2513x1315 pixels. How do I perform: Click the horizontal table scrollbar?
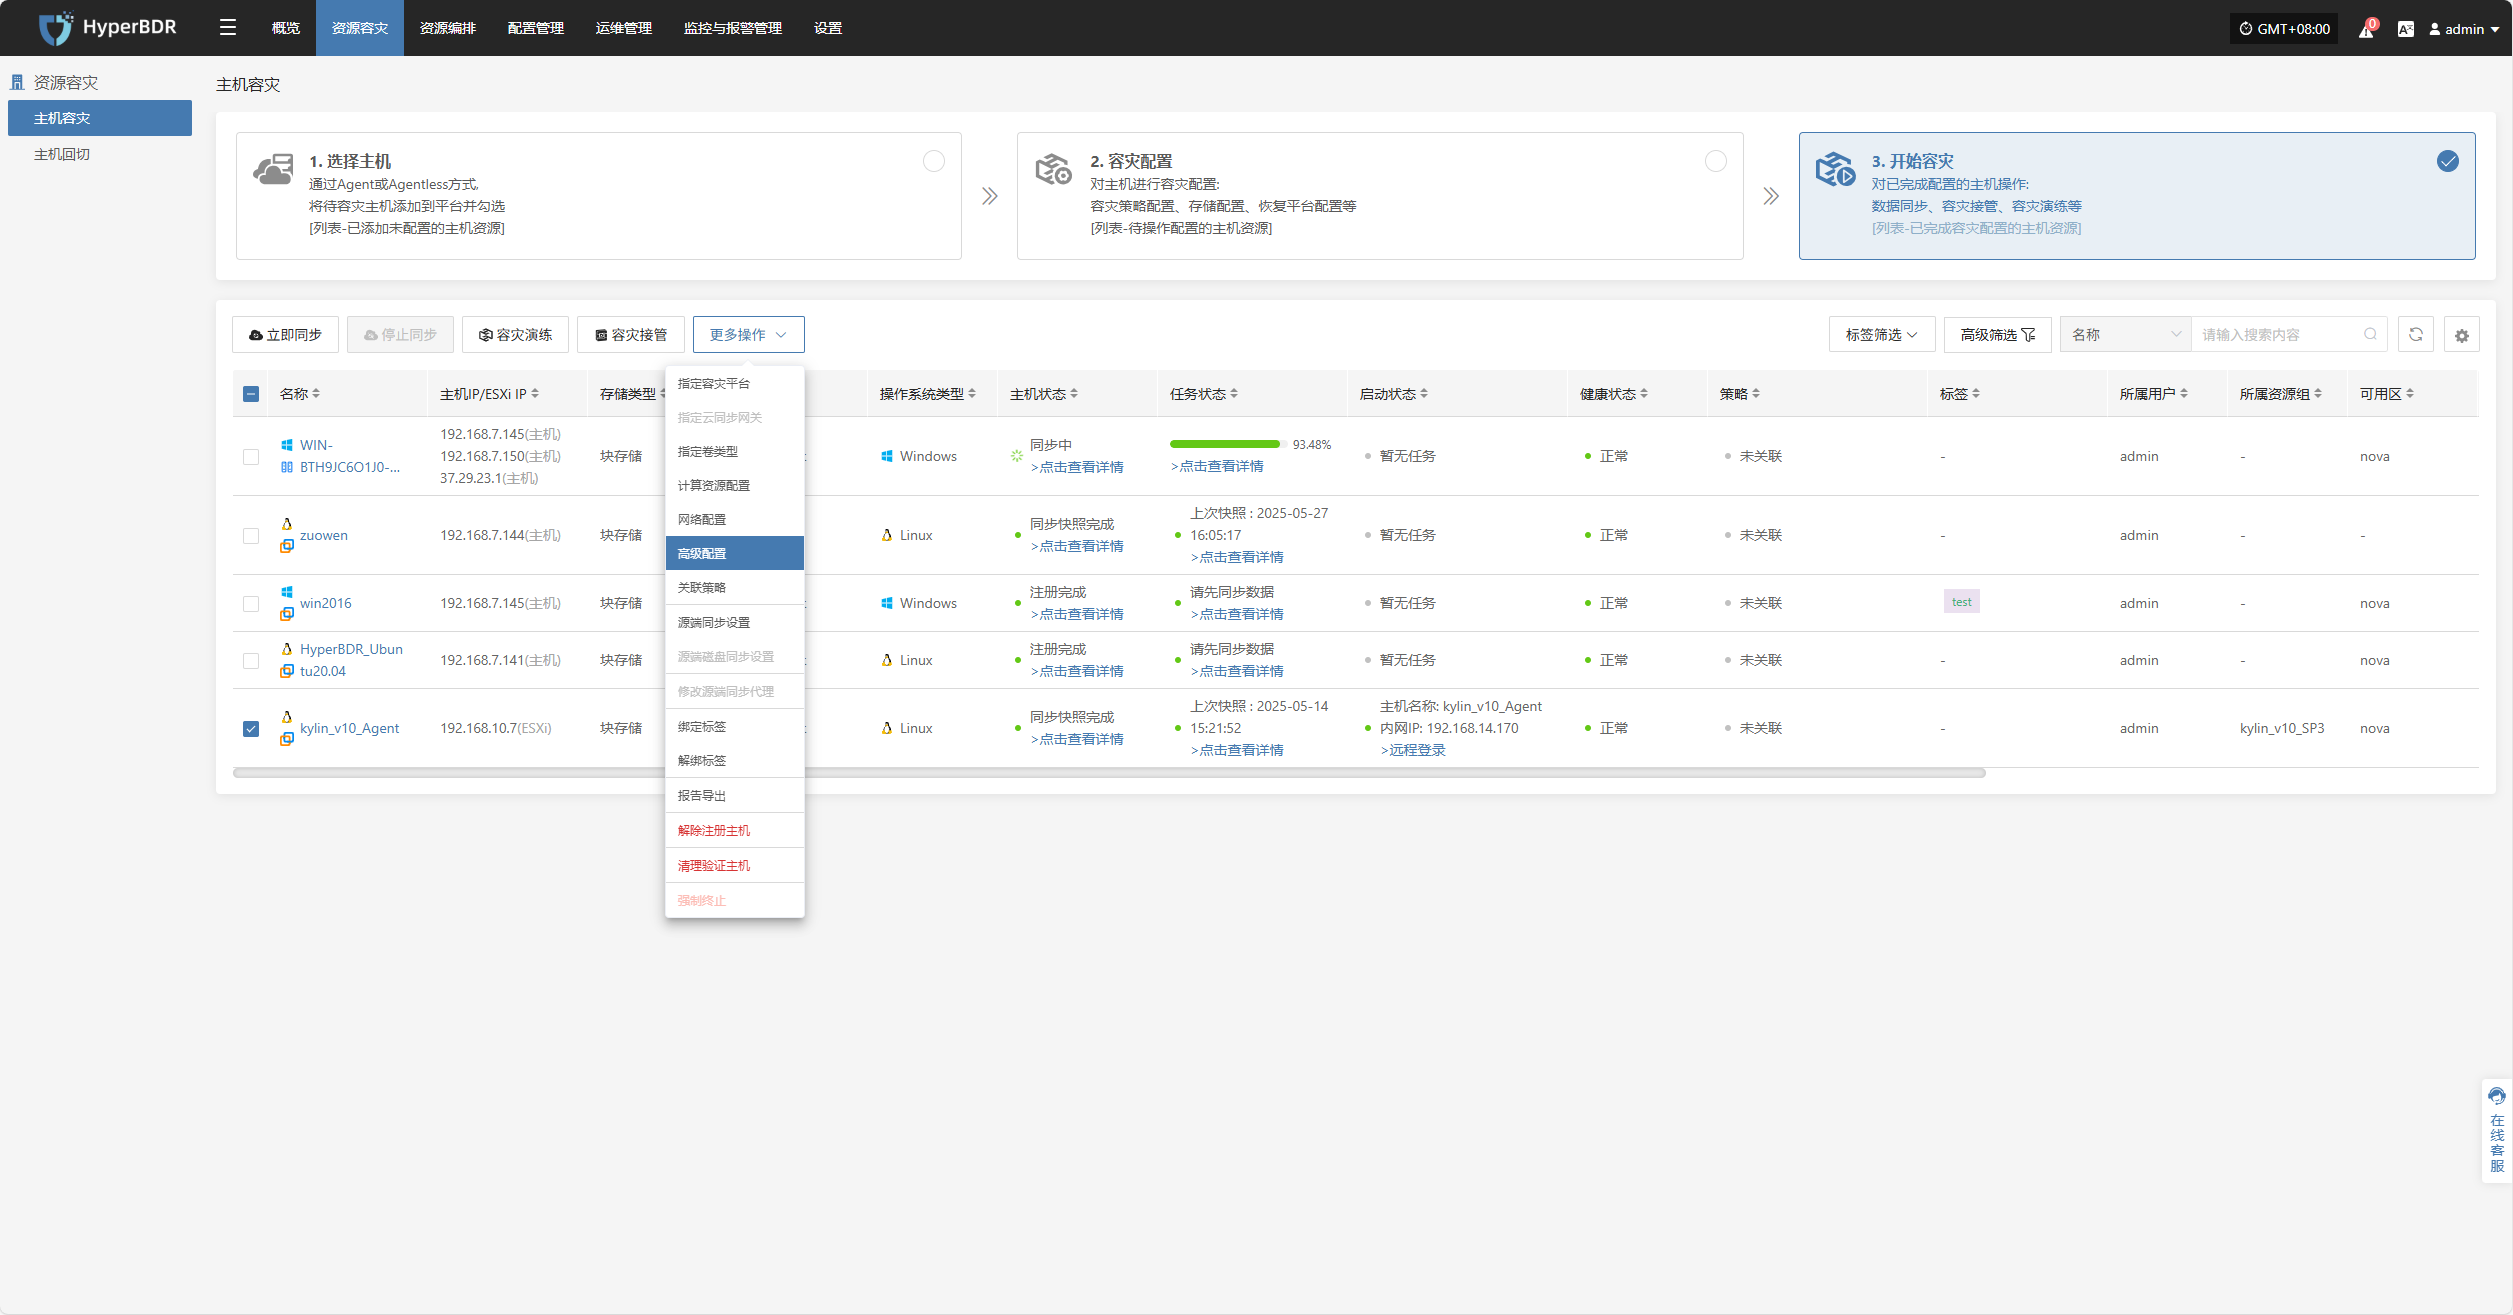1109,773
